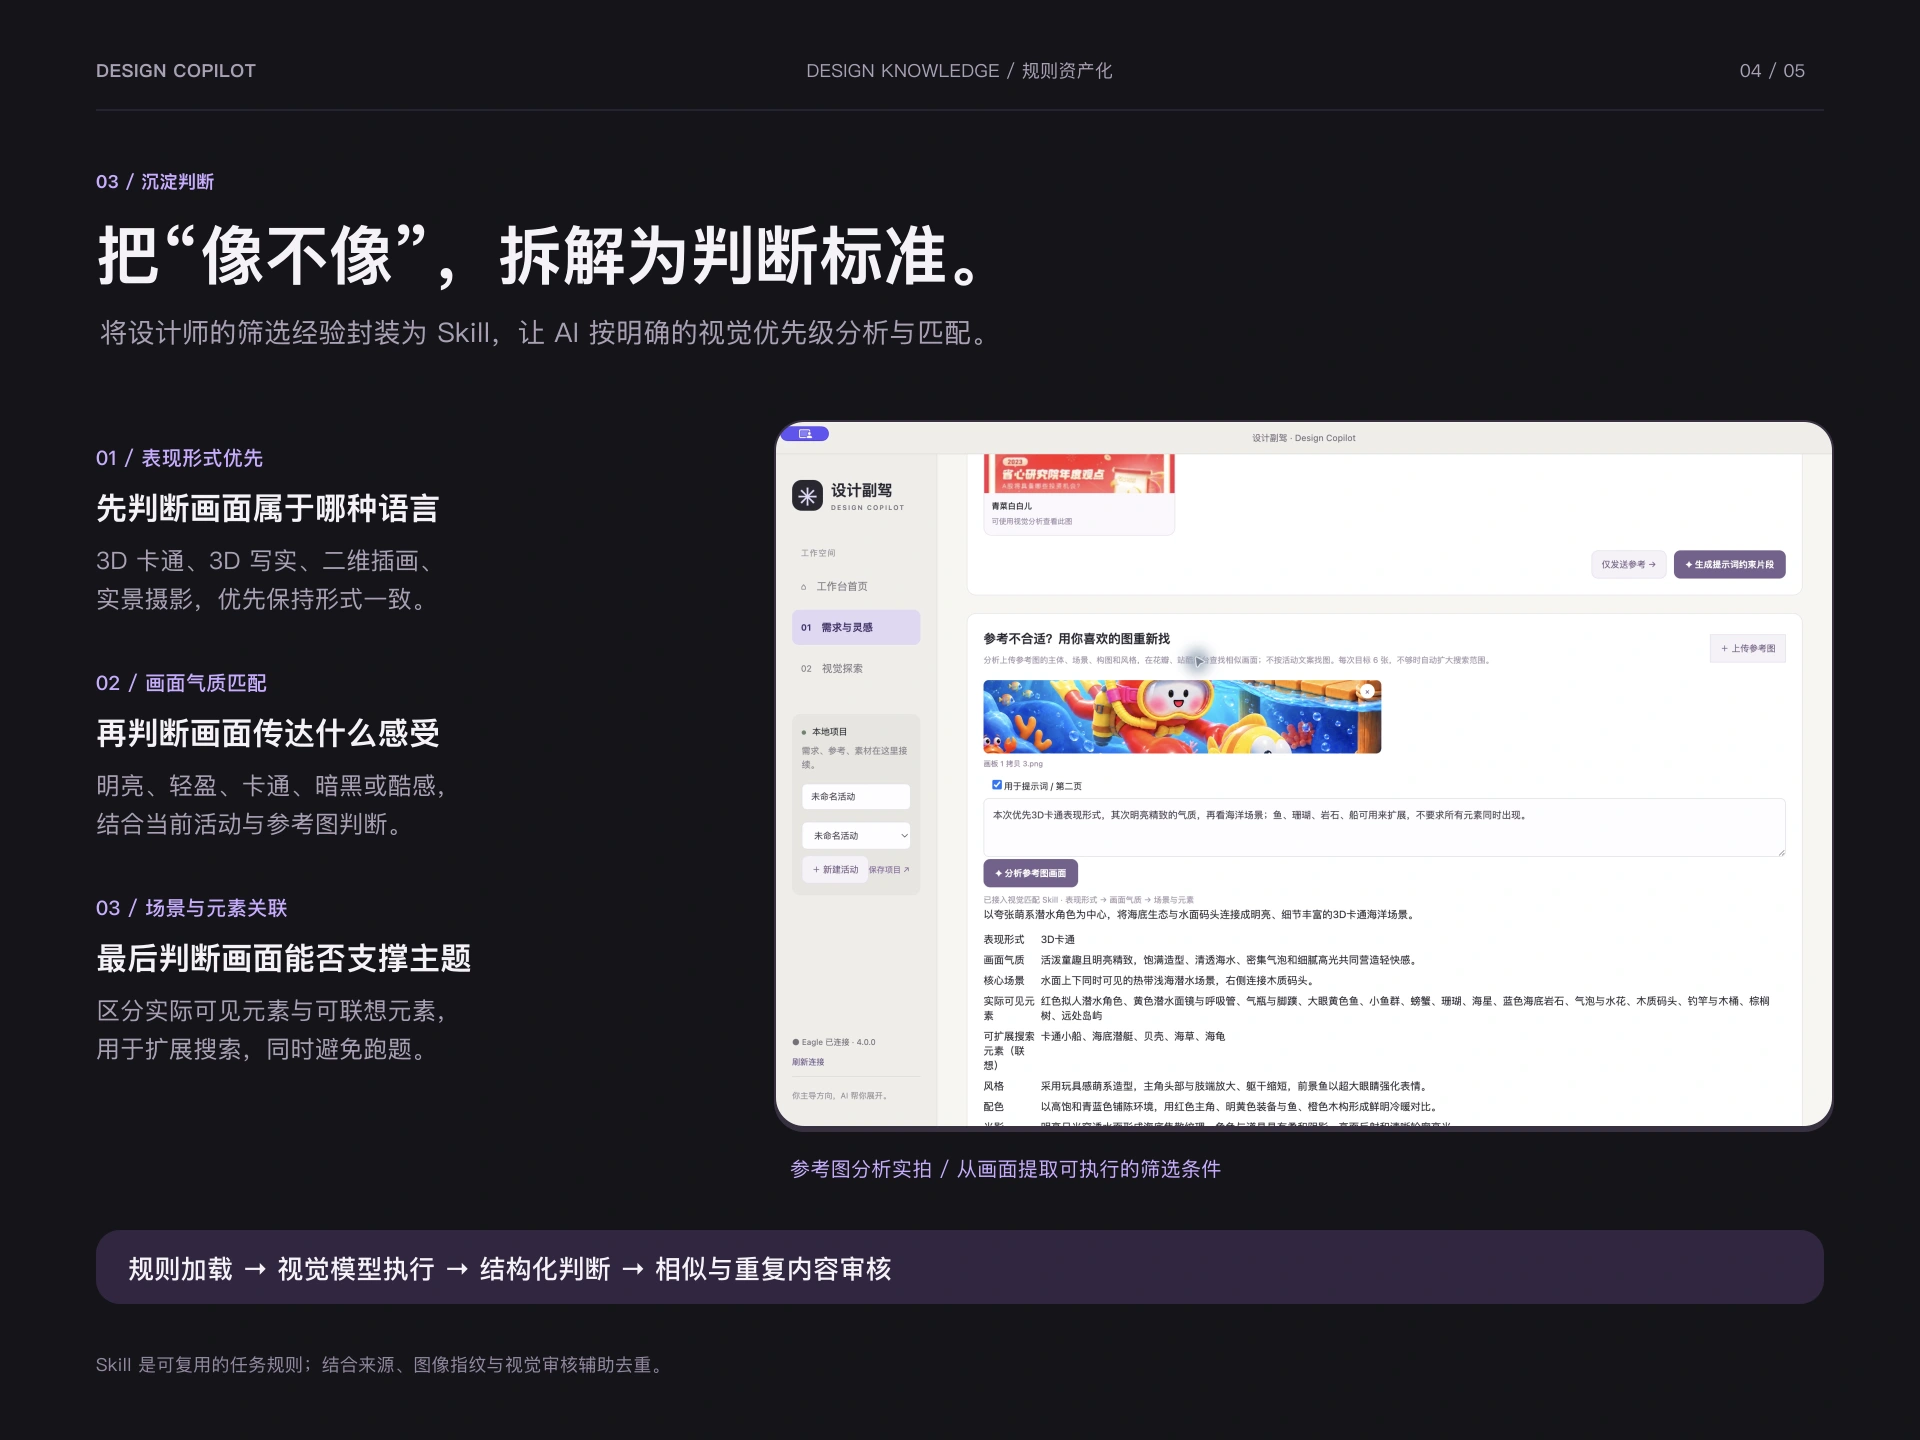Click the 青菜白白儿 card caption
The image size is (1920, 1440).
1011,506
